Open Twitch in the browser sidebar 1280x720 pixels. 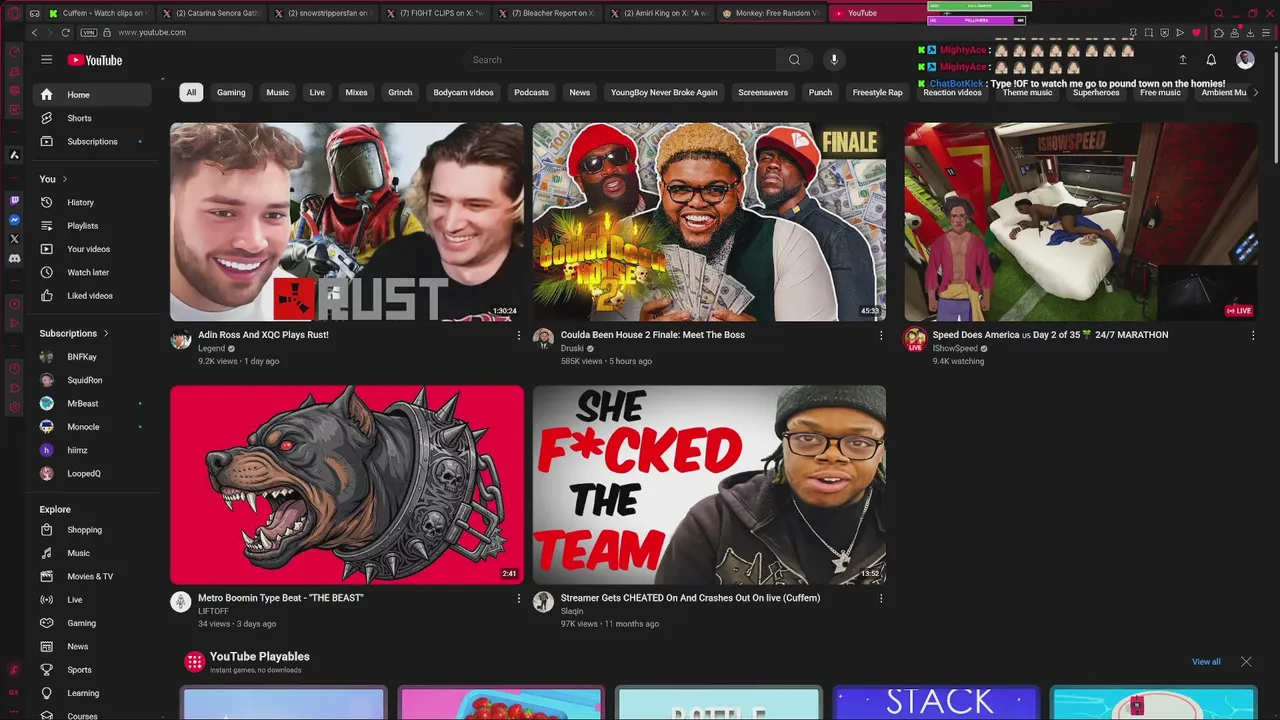(14, 201)
